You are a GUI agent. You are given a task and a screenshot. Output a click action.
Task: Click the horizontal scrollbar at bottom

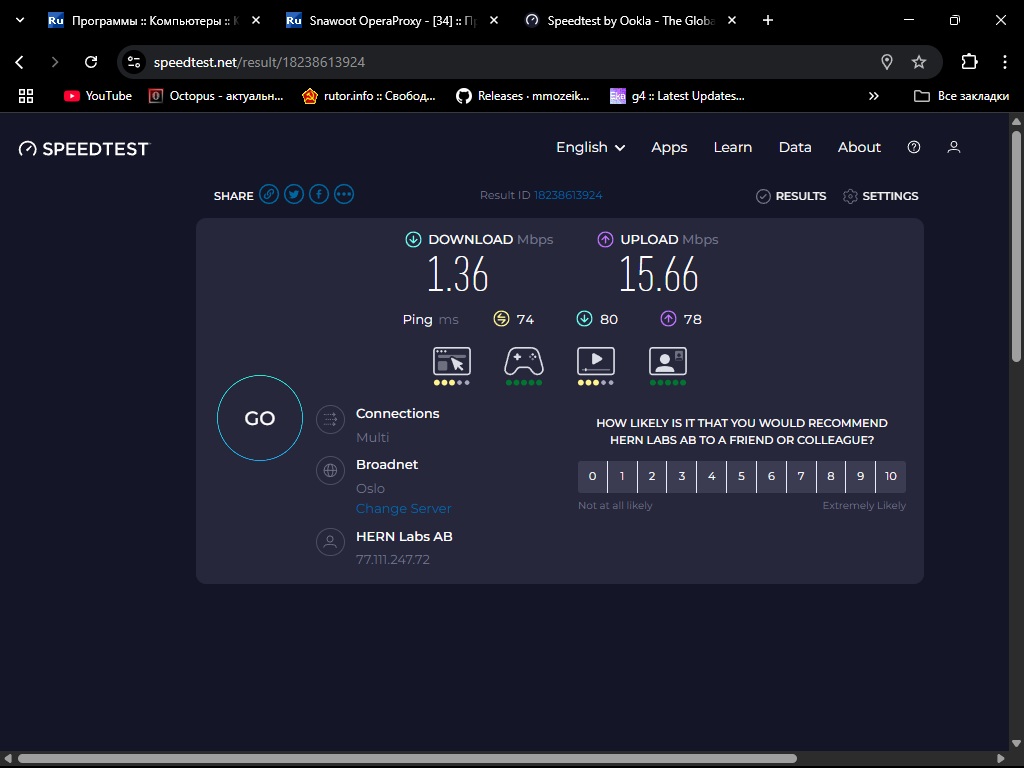[407, 759]
